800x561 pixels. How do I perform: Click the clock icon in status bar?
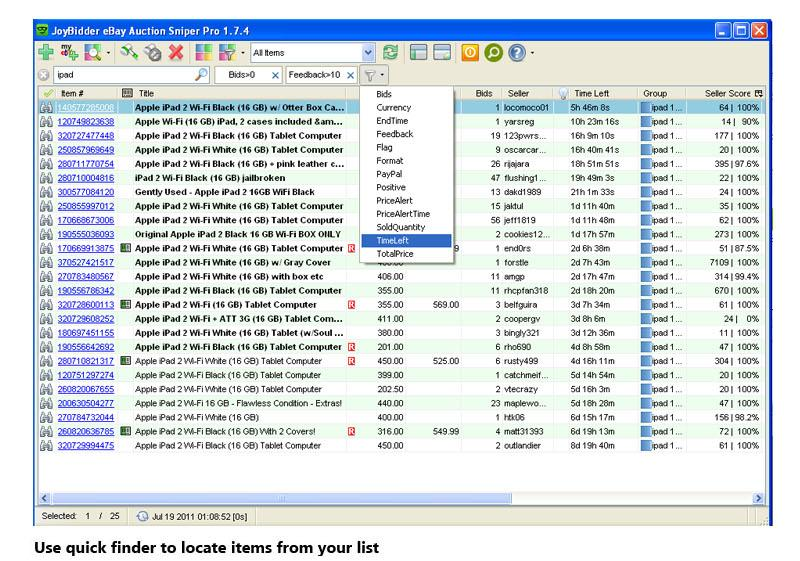(x=142, y=516)
